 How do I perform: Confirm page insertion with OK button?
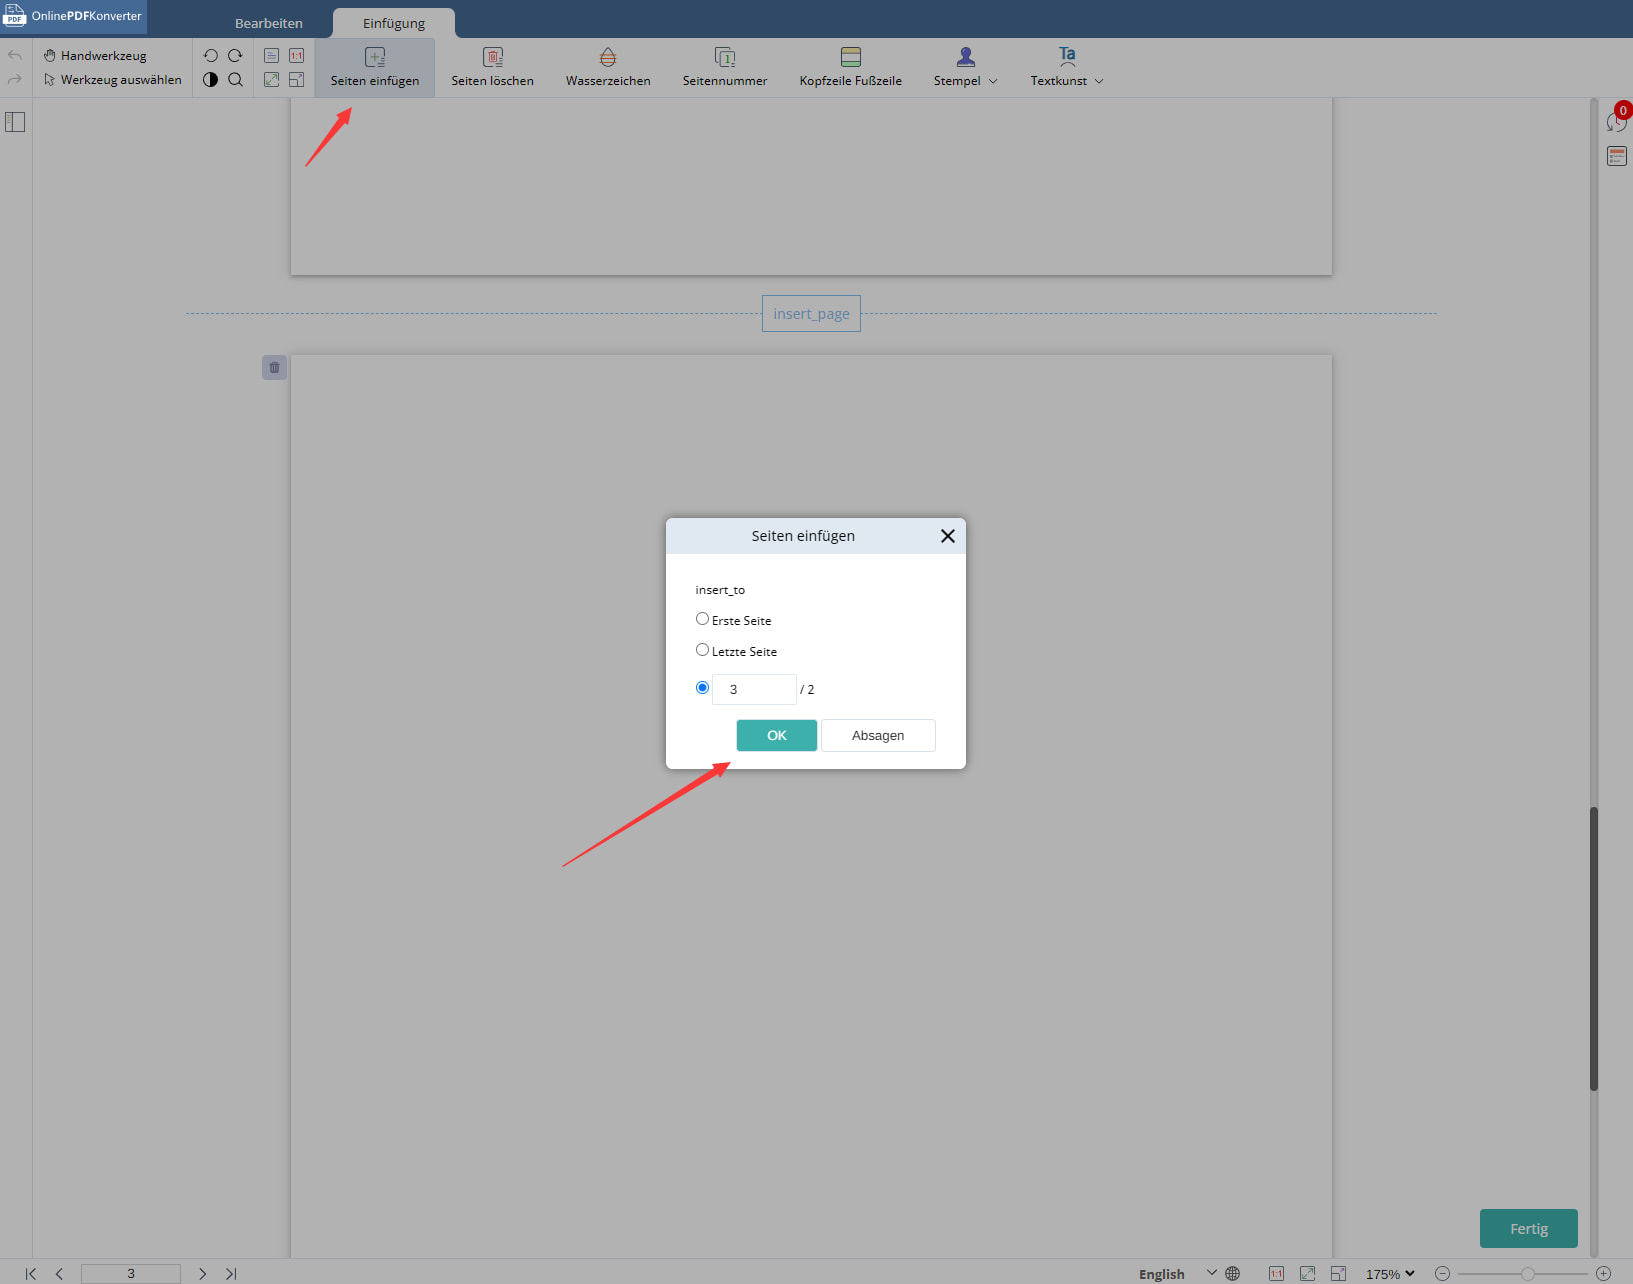pos(776,735)
